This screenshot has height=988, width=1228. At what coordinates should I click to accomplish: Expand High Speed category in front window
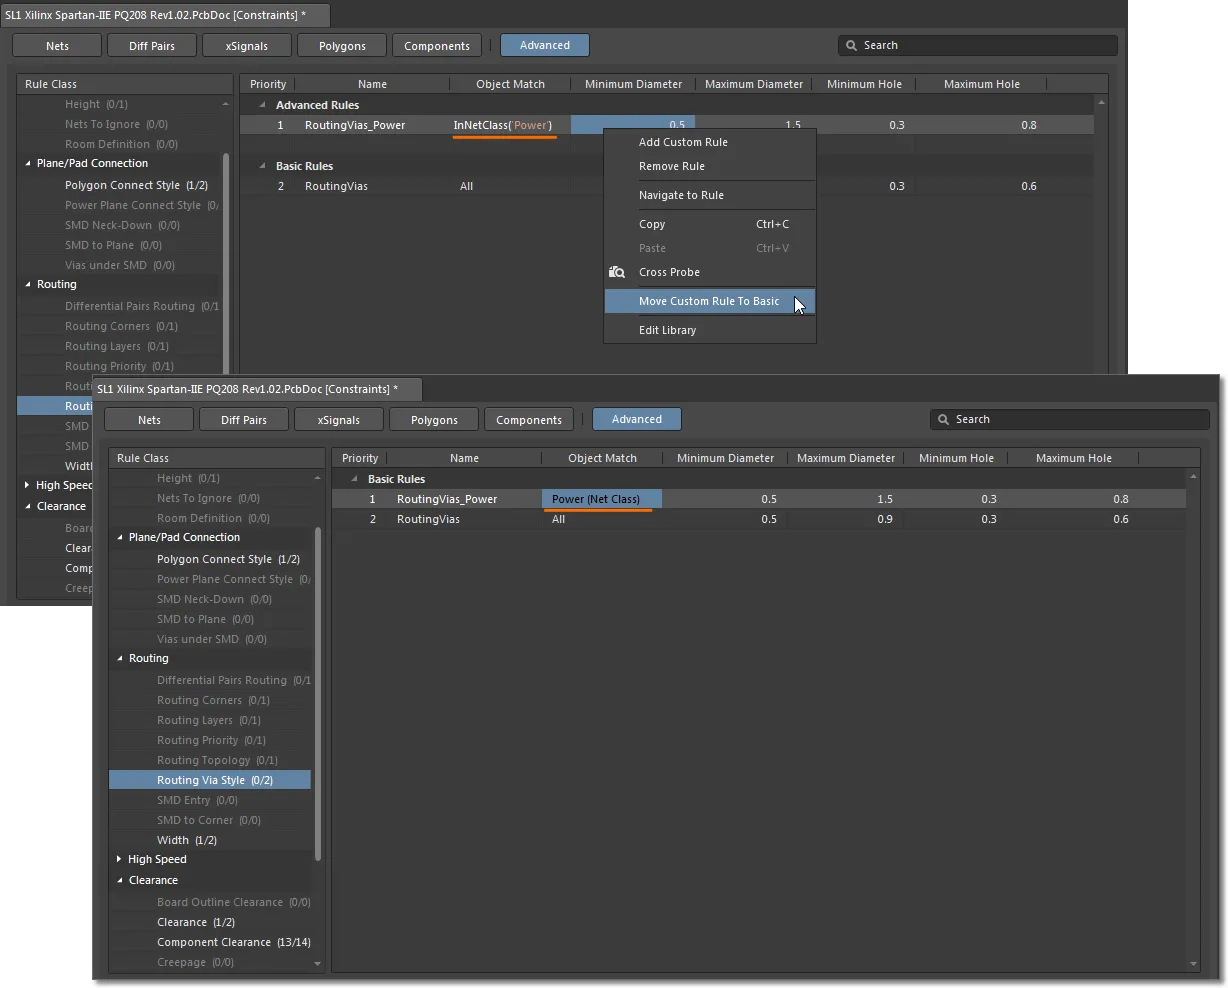pos(119,859)
